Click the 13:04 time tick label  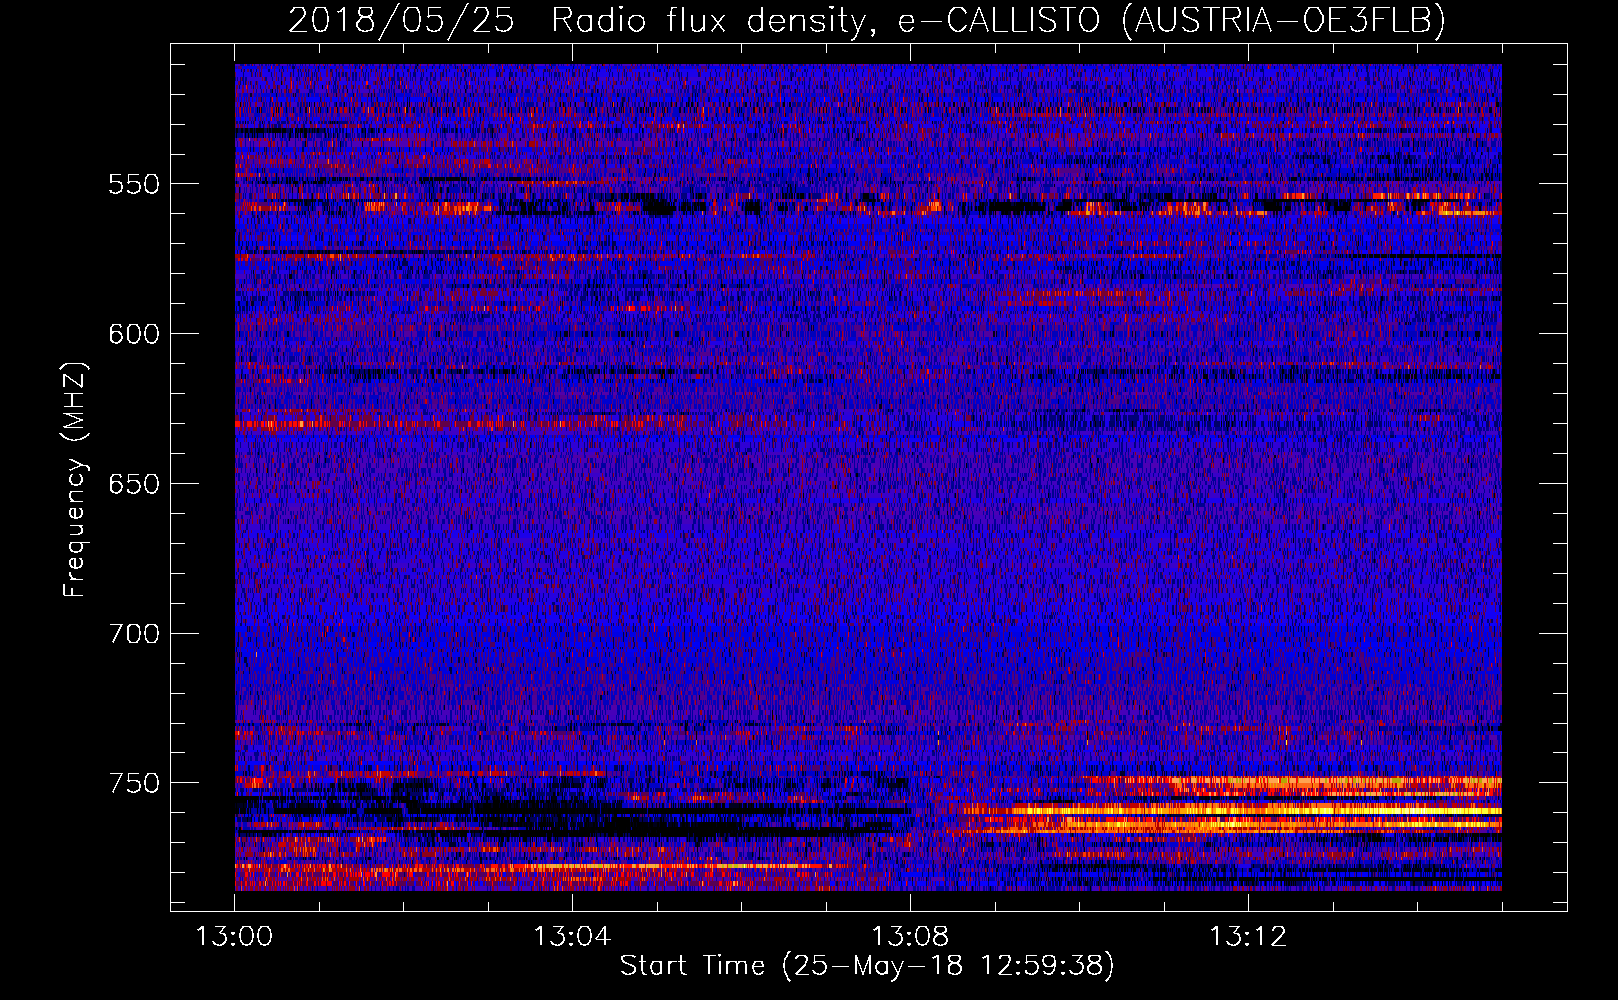pos(572,937)
